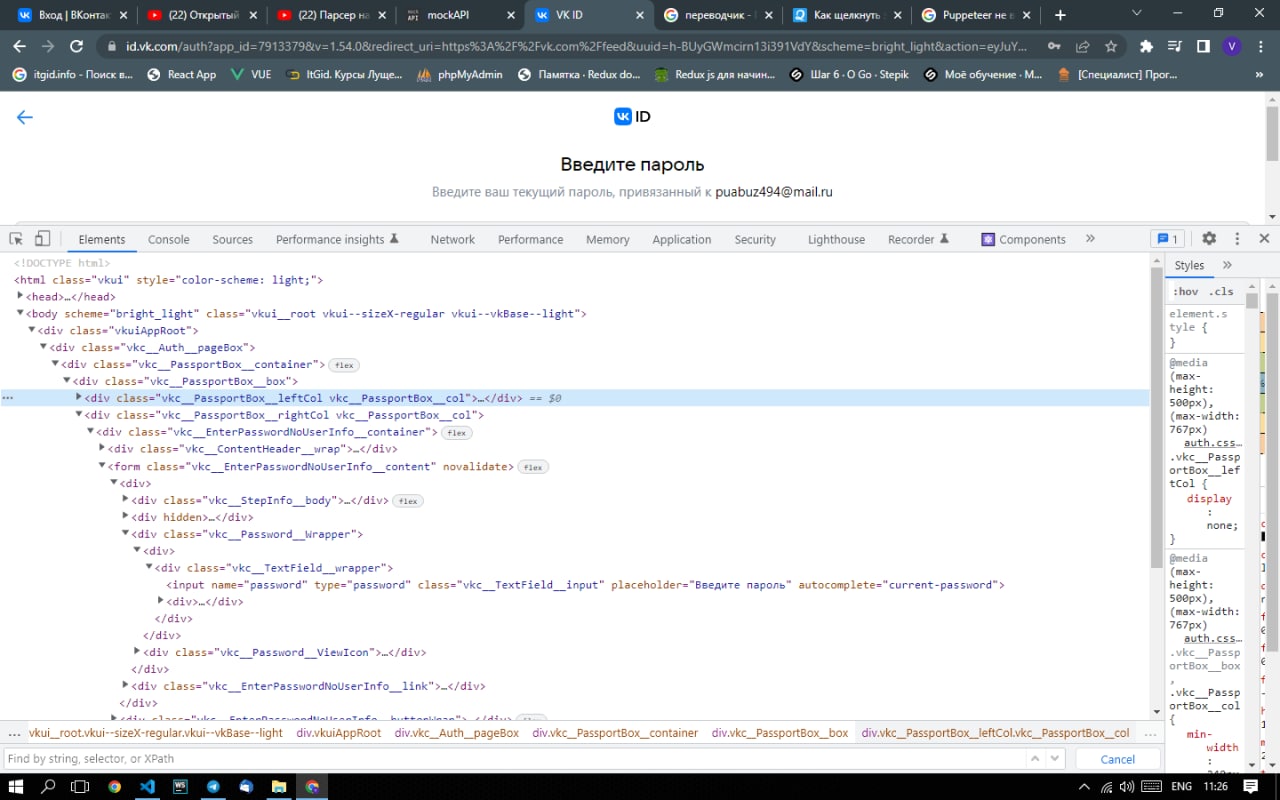Expand the vkc__ContentHeader__wrap div
1280x800 pixels.
click(102, 448)
